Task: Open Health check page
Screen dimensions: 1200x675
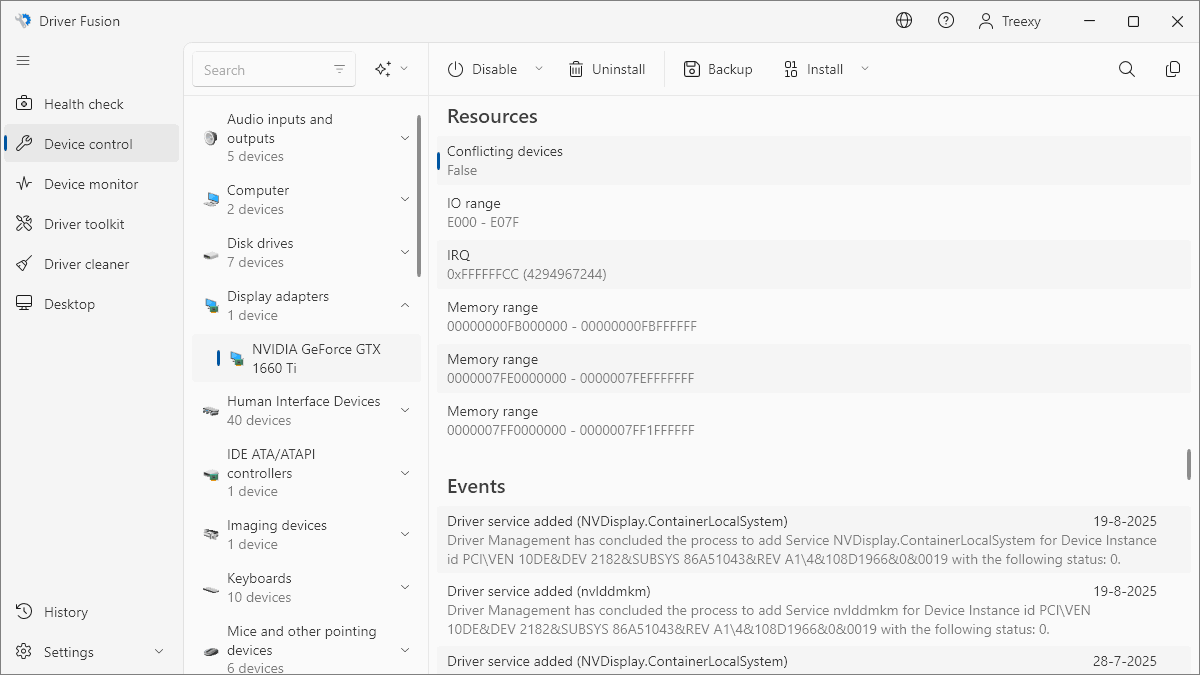Action: coord(84,104)
